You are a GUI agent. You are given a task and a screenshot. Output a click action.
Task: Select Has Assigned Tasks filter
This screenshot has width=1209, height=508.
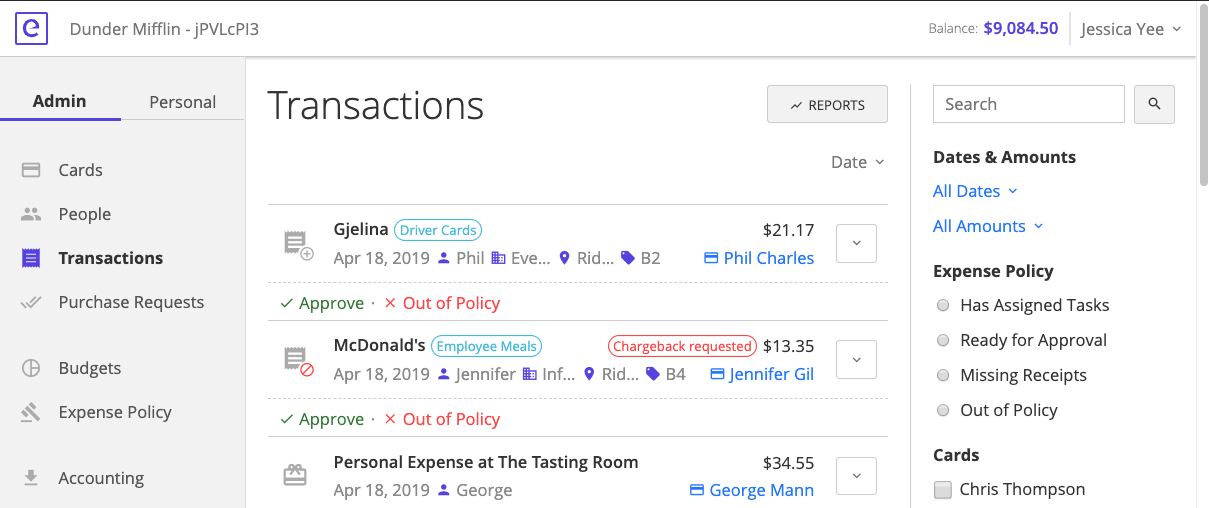tap(943, 305)
